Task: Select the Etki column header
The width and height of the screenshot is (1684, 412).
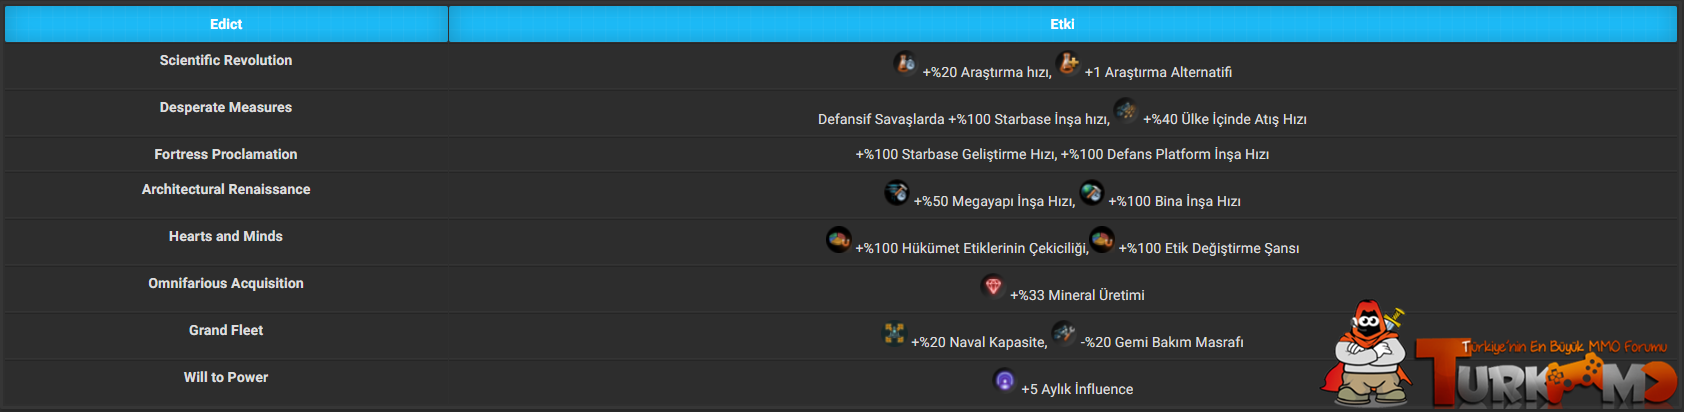Action: (1062, 24)
